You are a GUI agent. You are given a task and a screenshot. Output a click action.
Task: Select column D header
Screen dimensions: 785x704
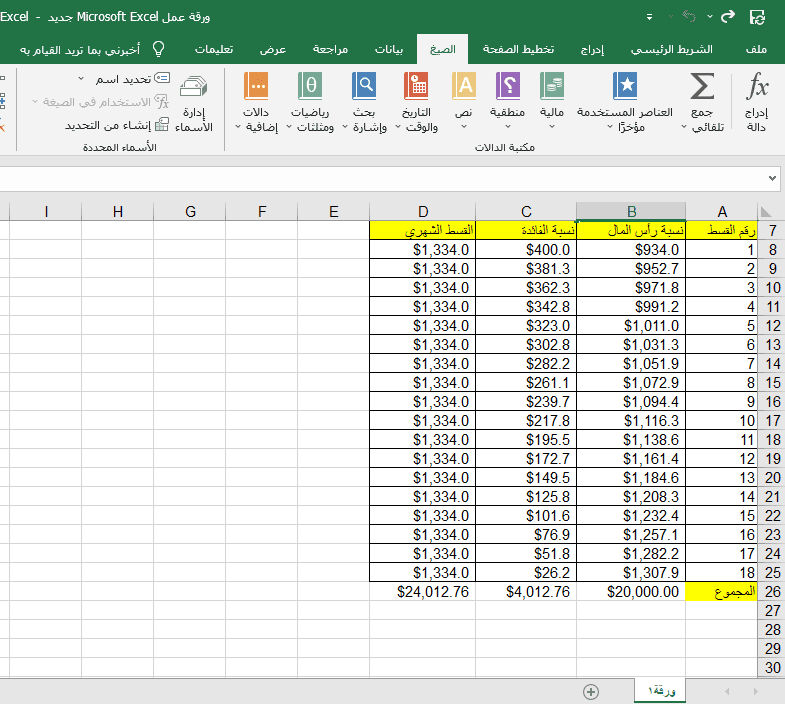point(423,211)
